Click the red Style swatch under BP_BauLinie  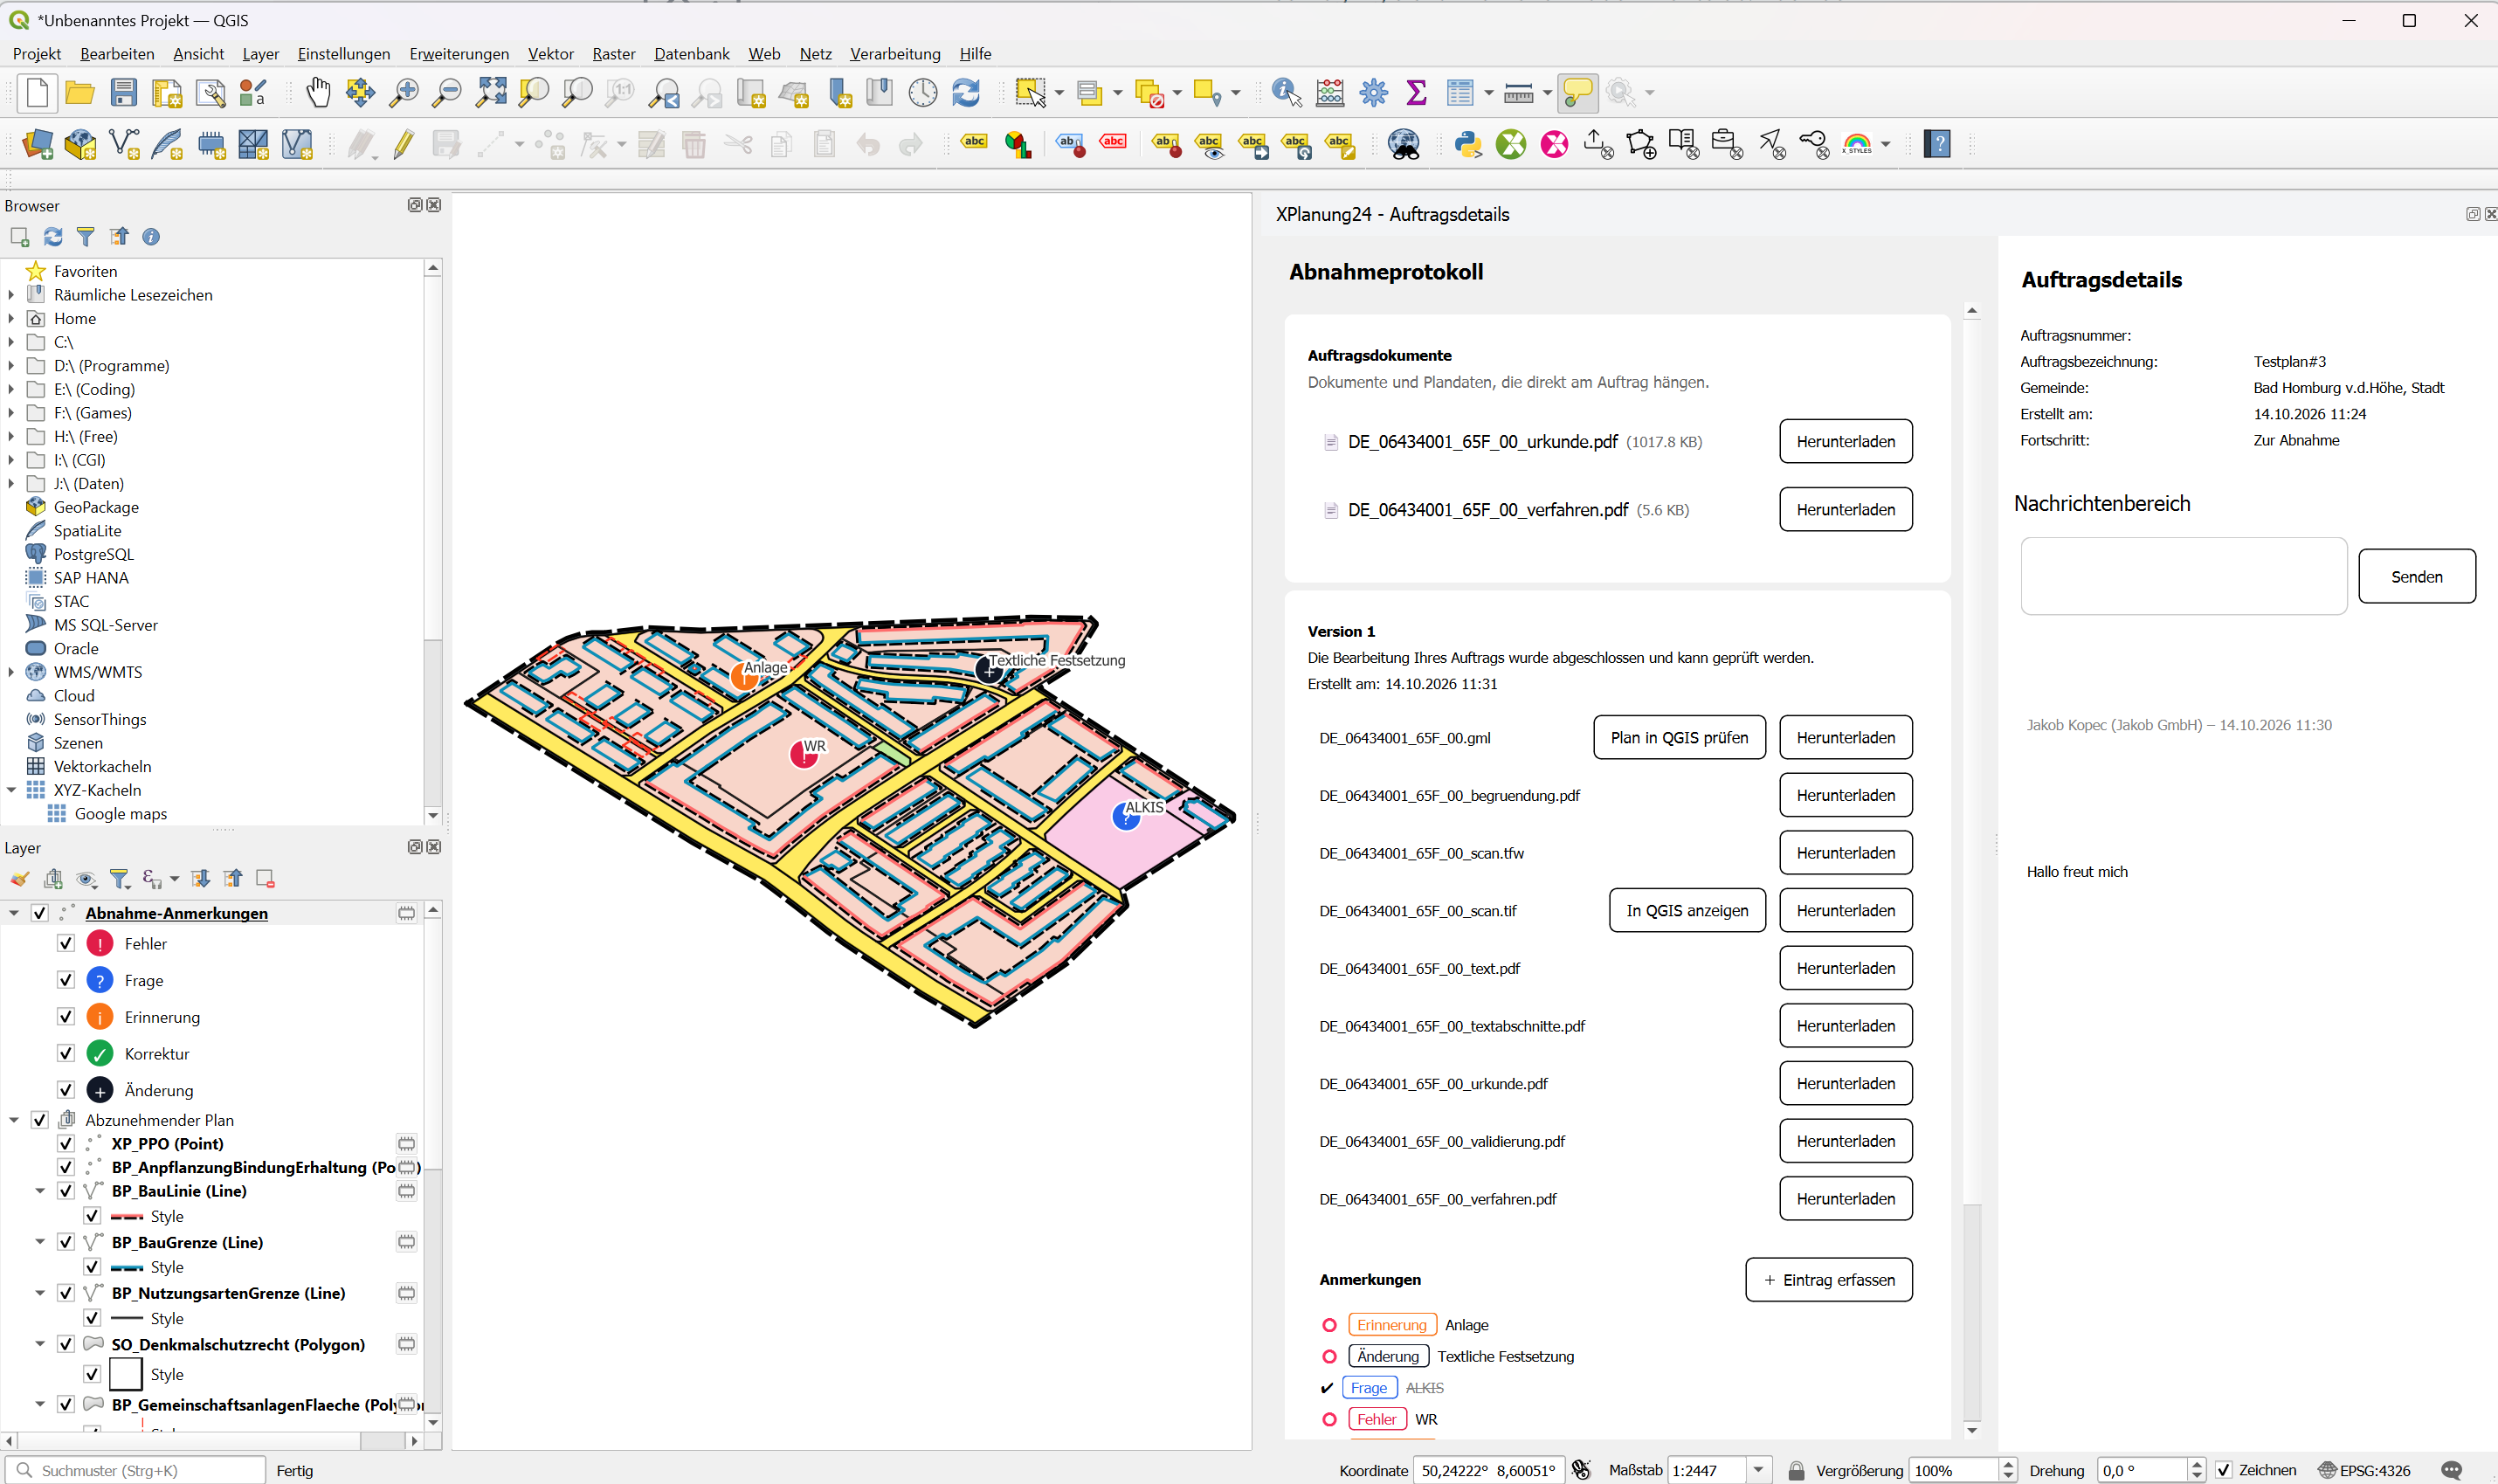point(126,1217)
